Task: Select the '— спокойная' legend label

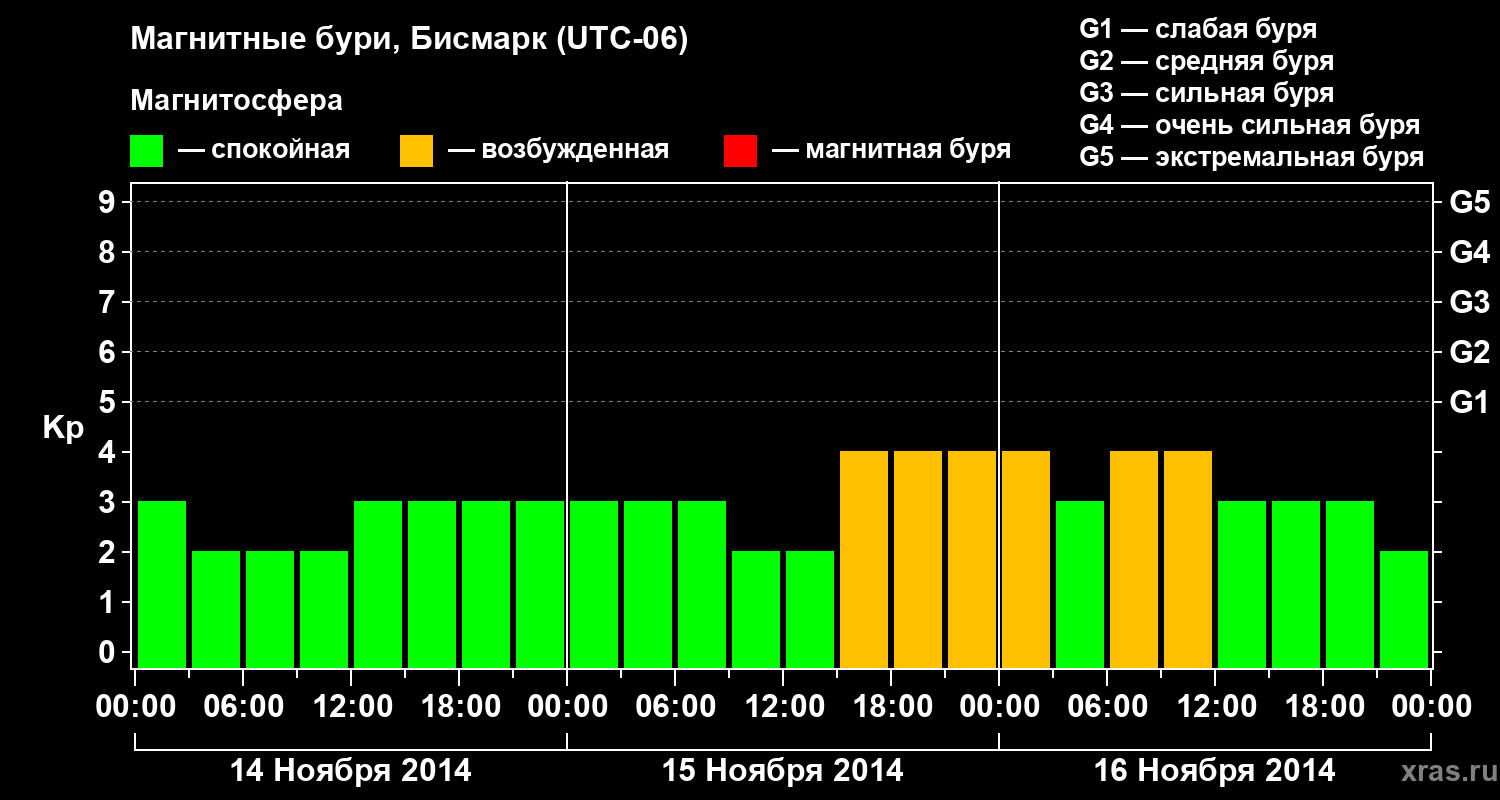Action: (x=264, y=150)
